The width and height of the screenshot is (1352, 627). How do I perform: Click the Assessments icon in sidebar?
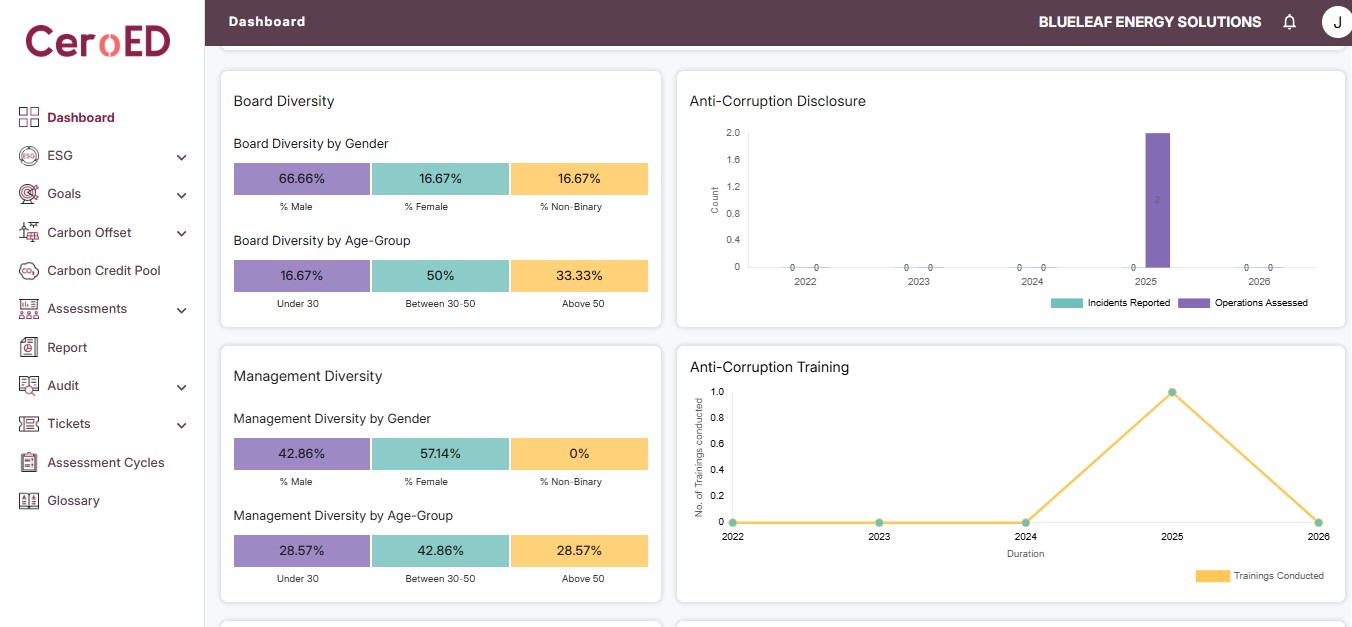[29, 309]
